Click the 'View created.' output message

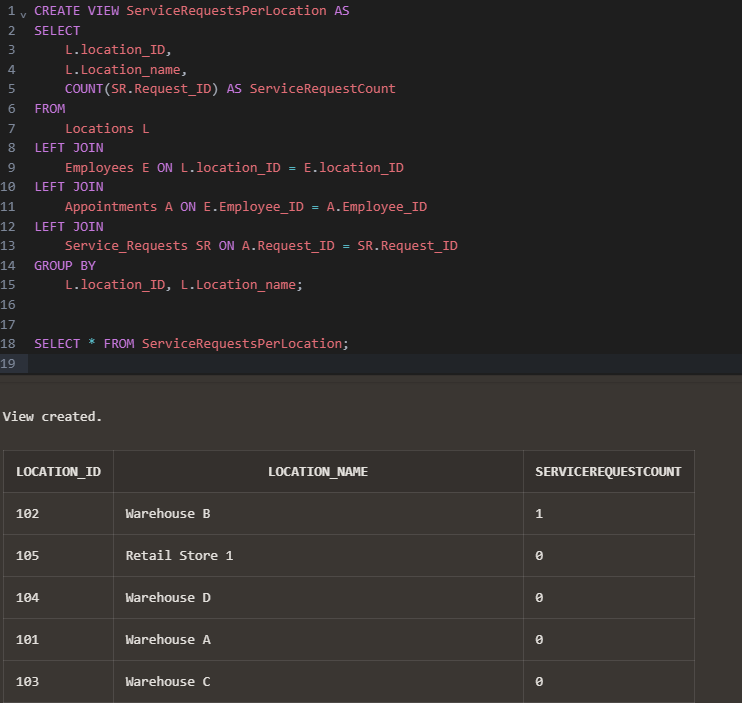coord(53,417)
